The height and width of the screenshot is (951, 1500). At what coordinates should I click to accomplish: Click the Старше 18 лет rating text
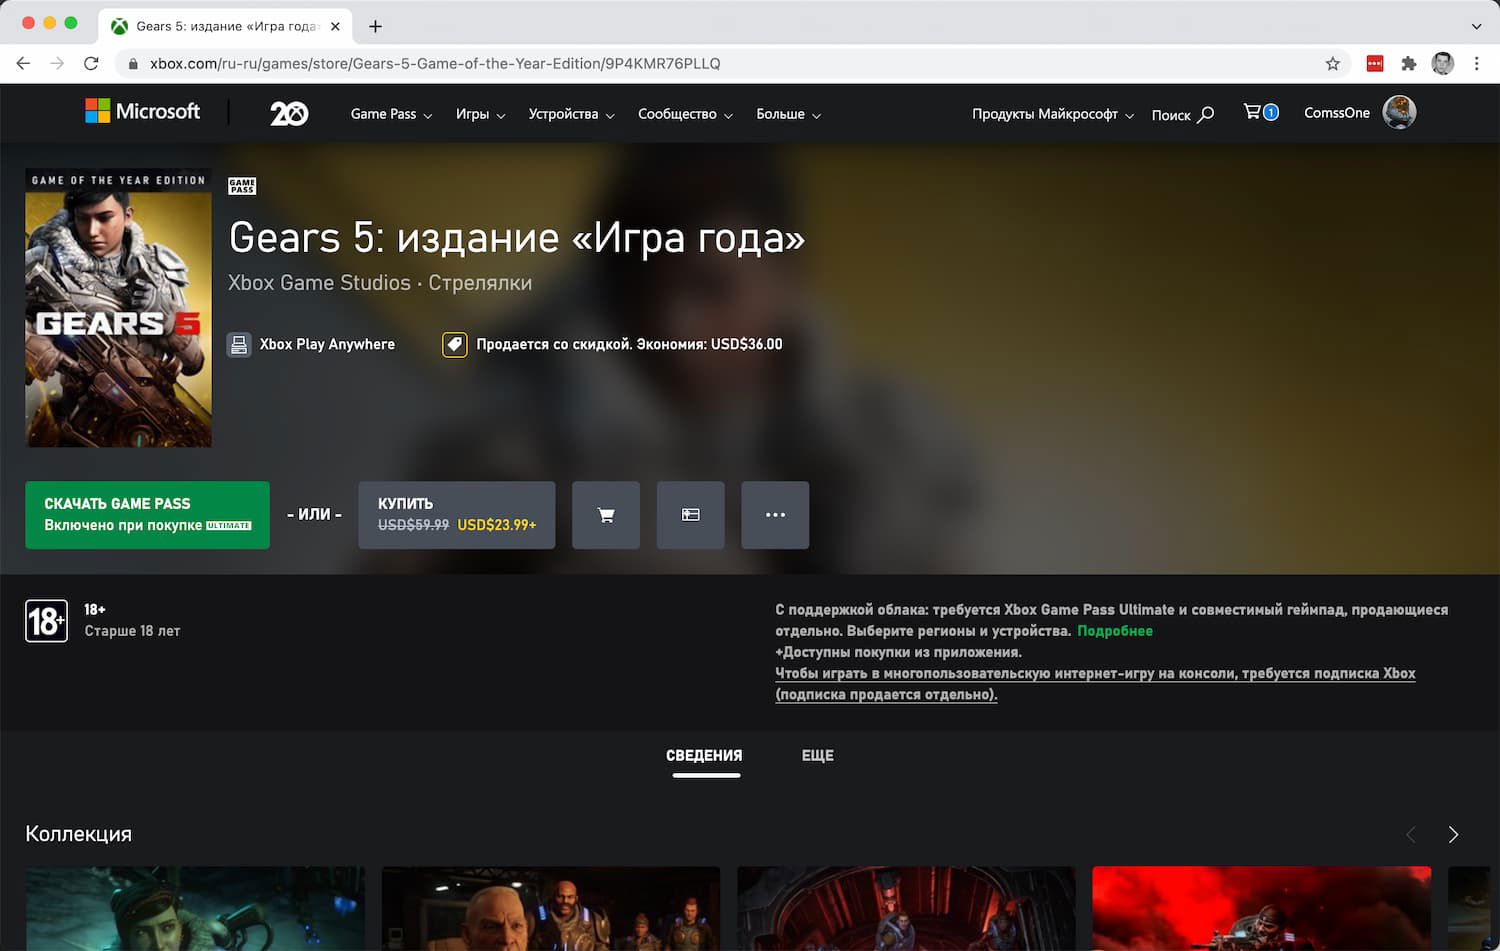[132, 631]
